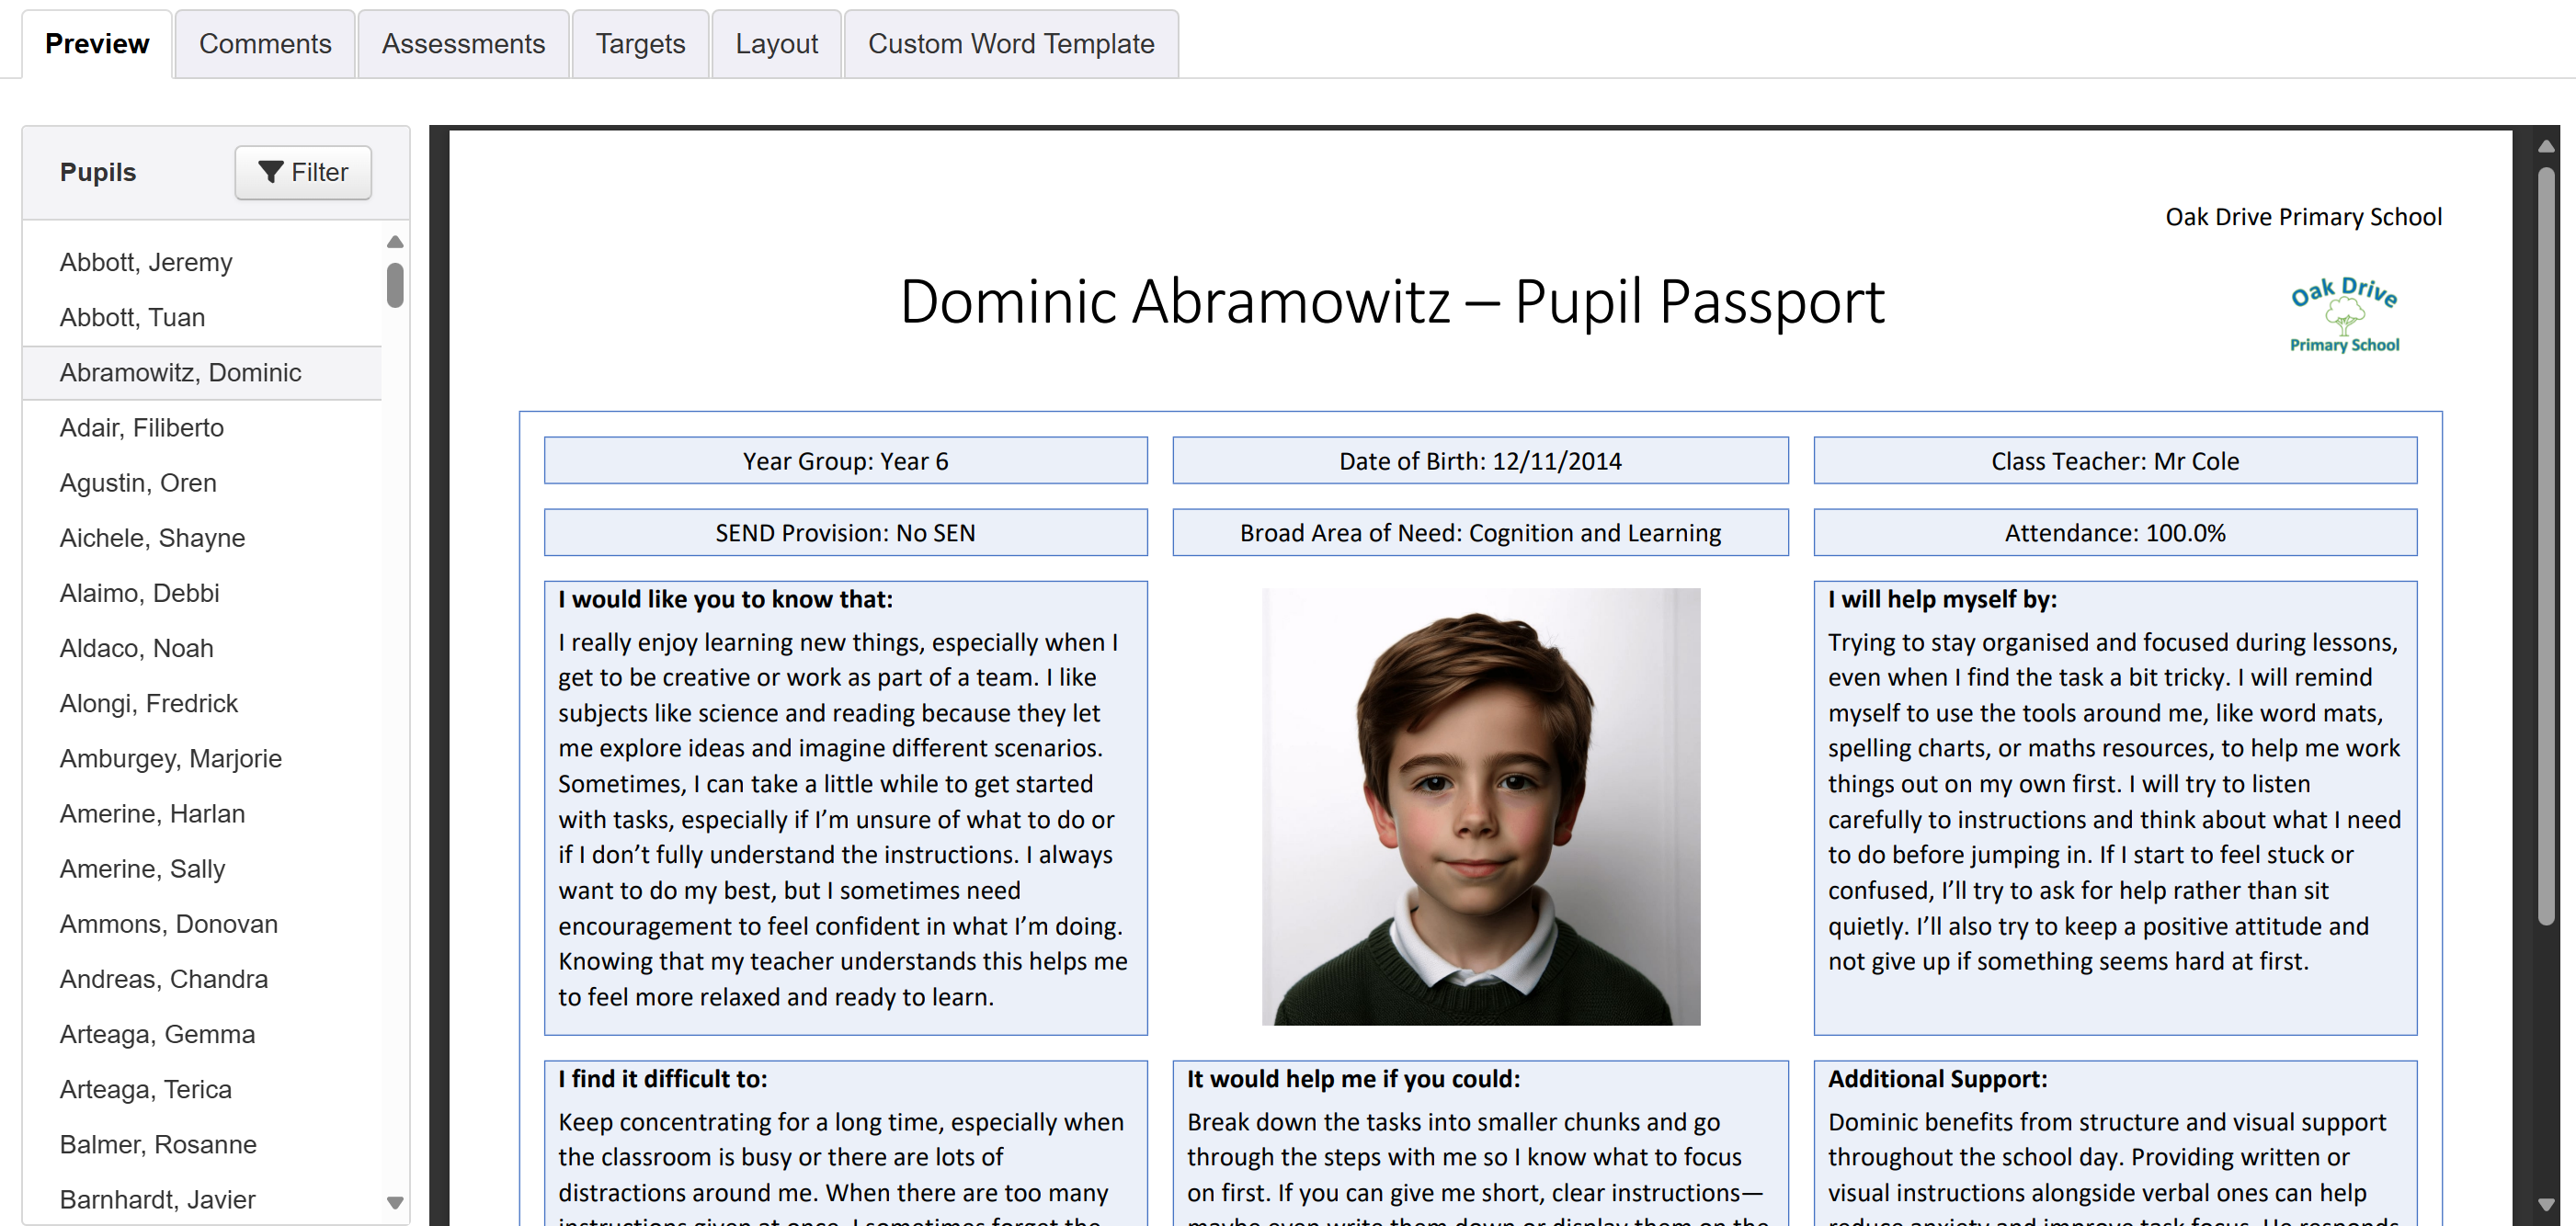
Task: Open the Comments tab
Action: click(264, 44)
